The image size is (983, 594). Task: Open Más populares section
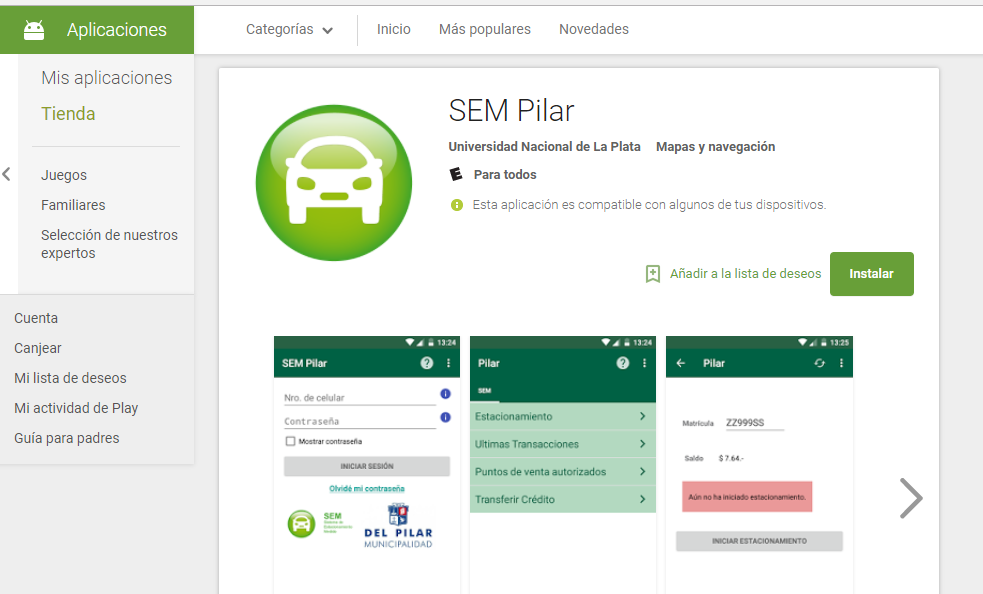[x=484, y=30]
